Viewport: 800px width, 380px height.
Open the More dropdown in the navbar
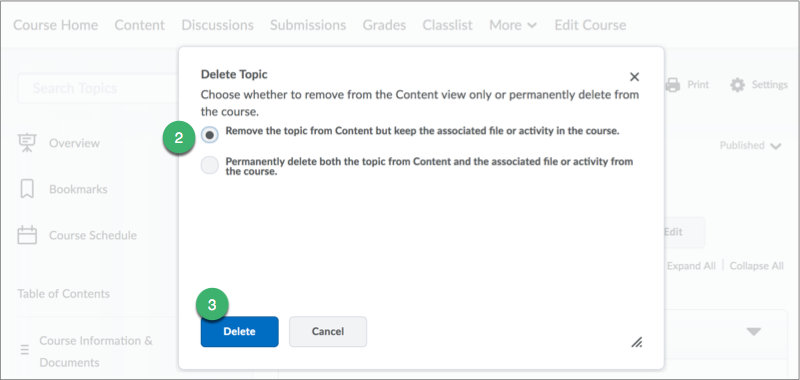513,25
